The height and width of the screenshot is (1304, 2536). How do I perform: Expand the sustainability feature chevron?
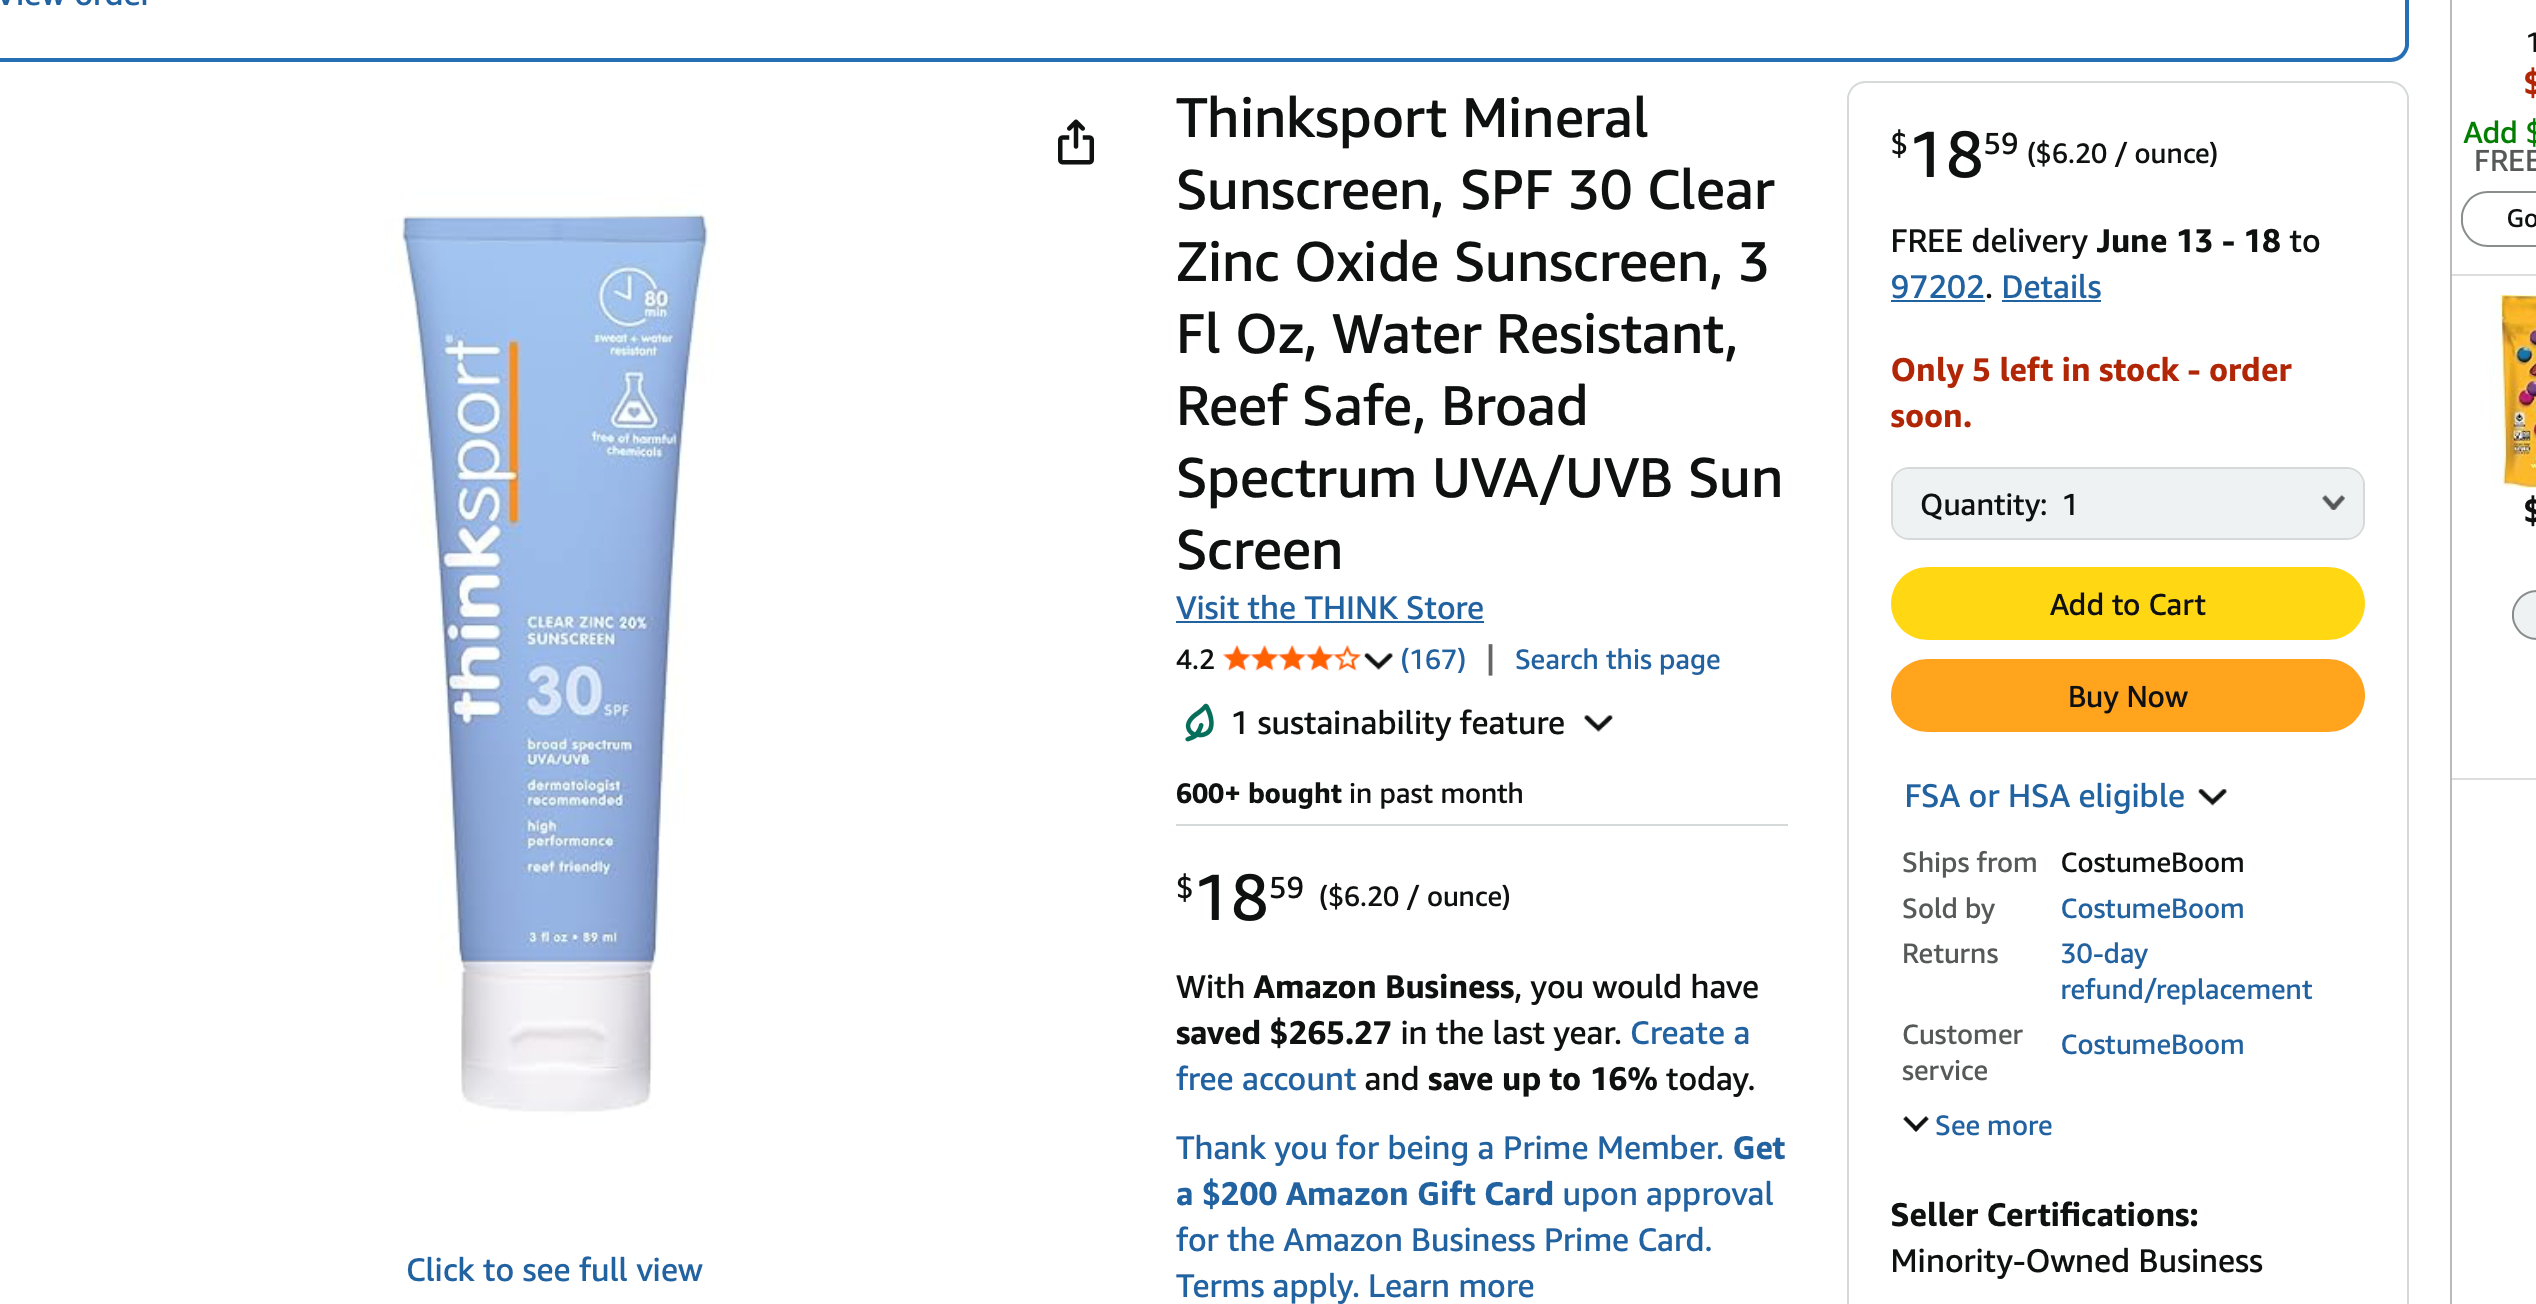[x=1599, y=722]
